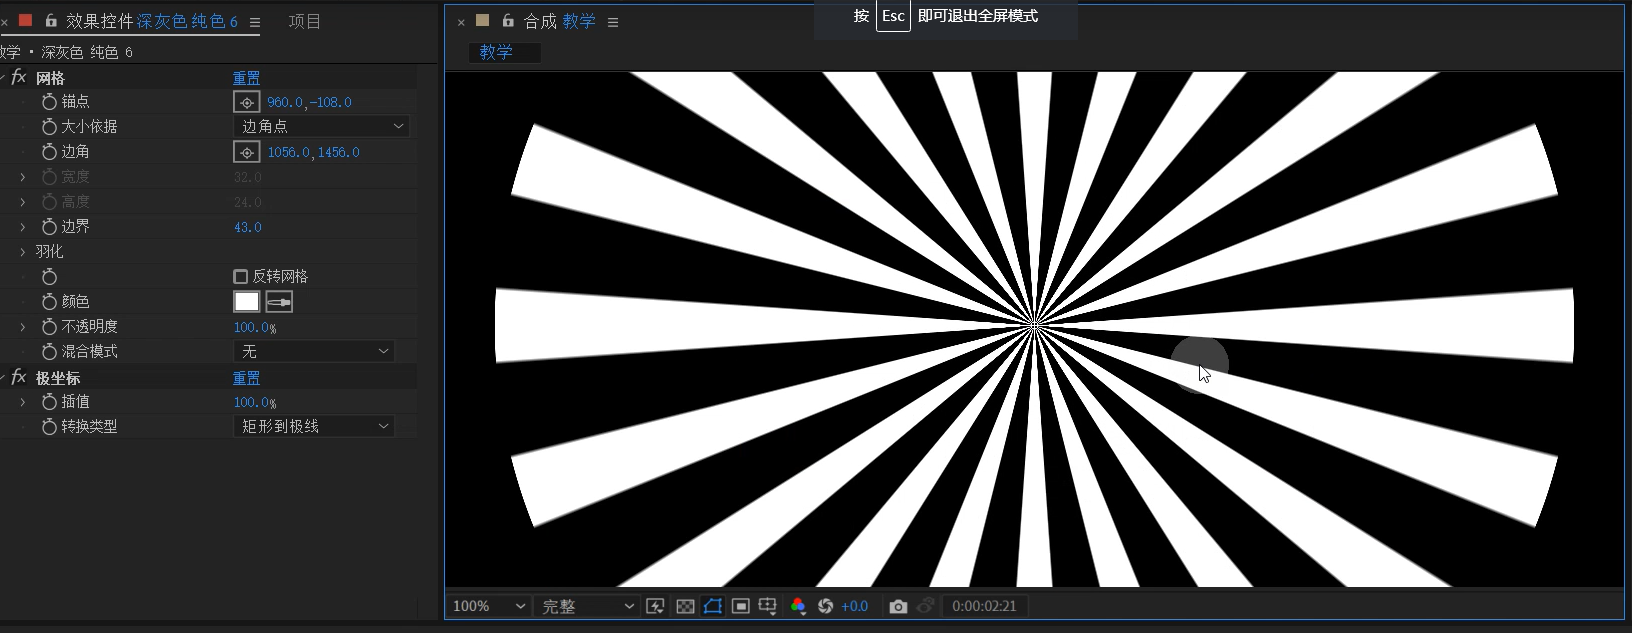The image size is (1632, 633).
Task: Open the 混合模式 dropdown showing 无
Action: [314, 351]
